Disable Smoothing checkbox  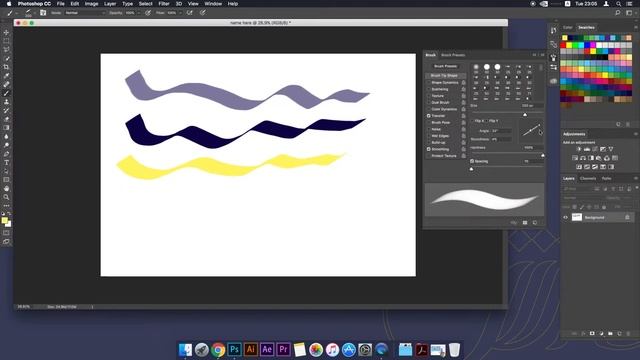coord(429,149)
